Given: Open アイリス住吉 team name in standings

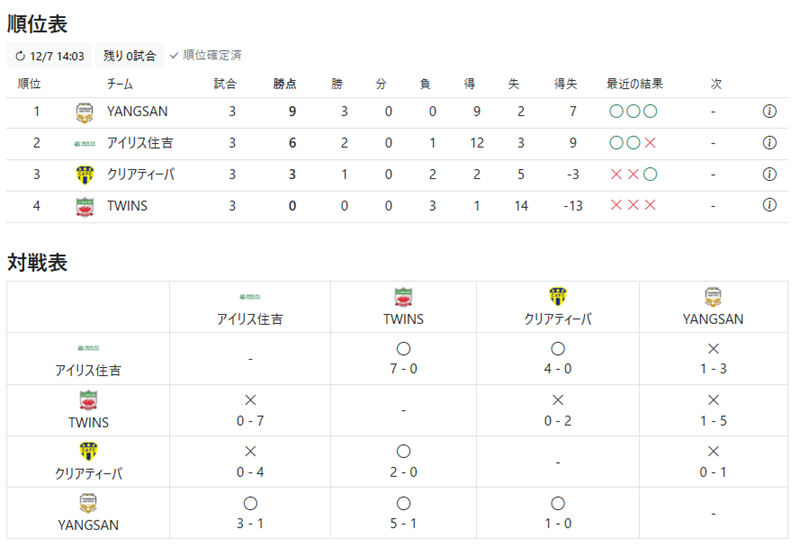Looking at the screenshot, I should click(x=140, y=143).
